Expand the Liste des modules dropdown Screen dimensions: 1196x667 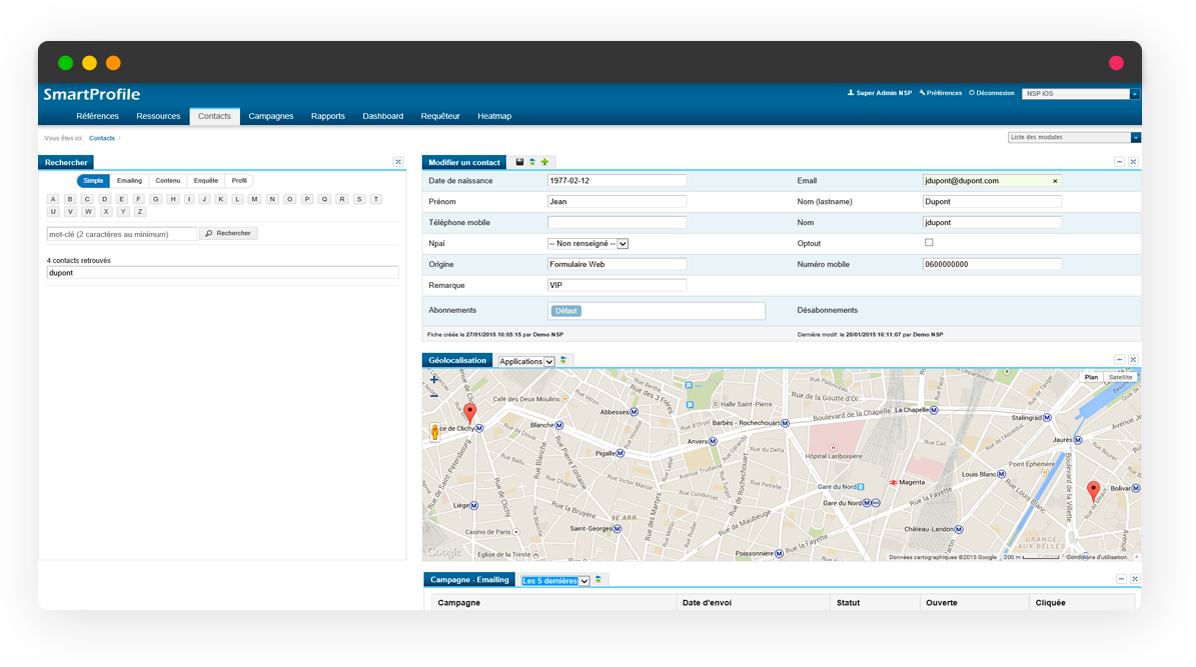pos(1135,137)
